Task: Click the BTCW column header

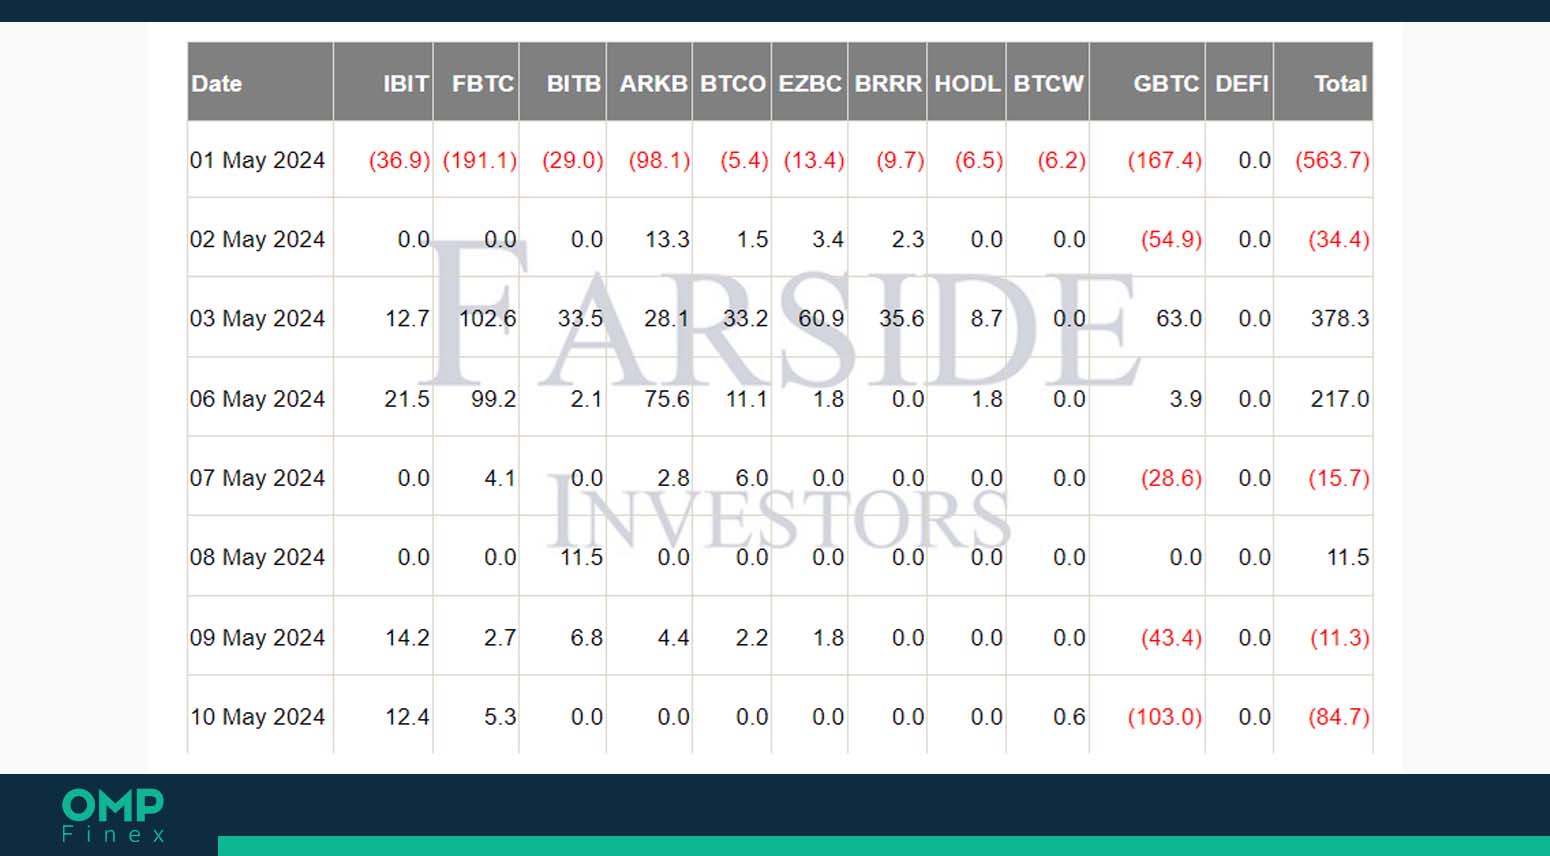Action: click(1048, 83)
